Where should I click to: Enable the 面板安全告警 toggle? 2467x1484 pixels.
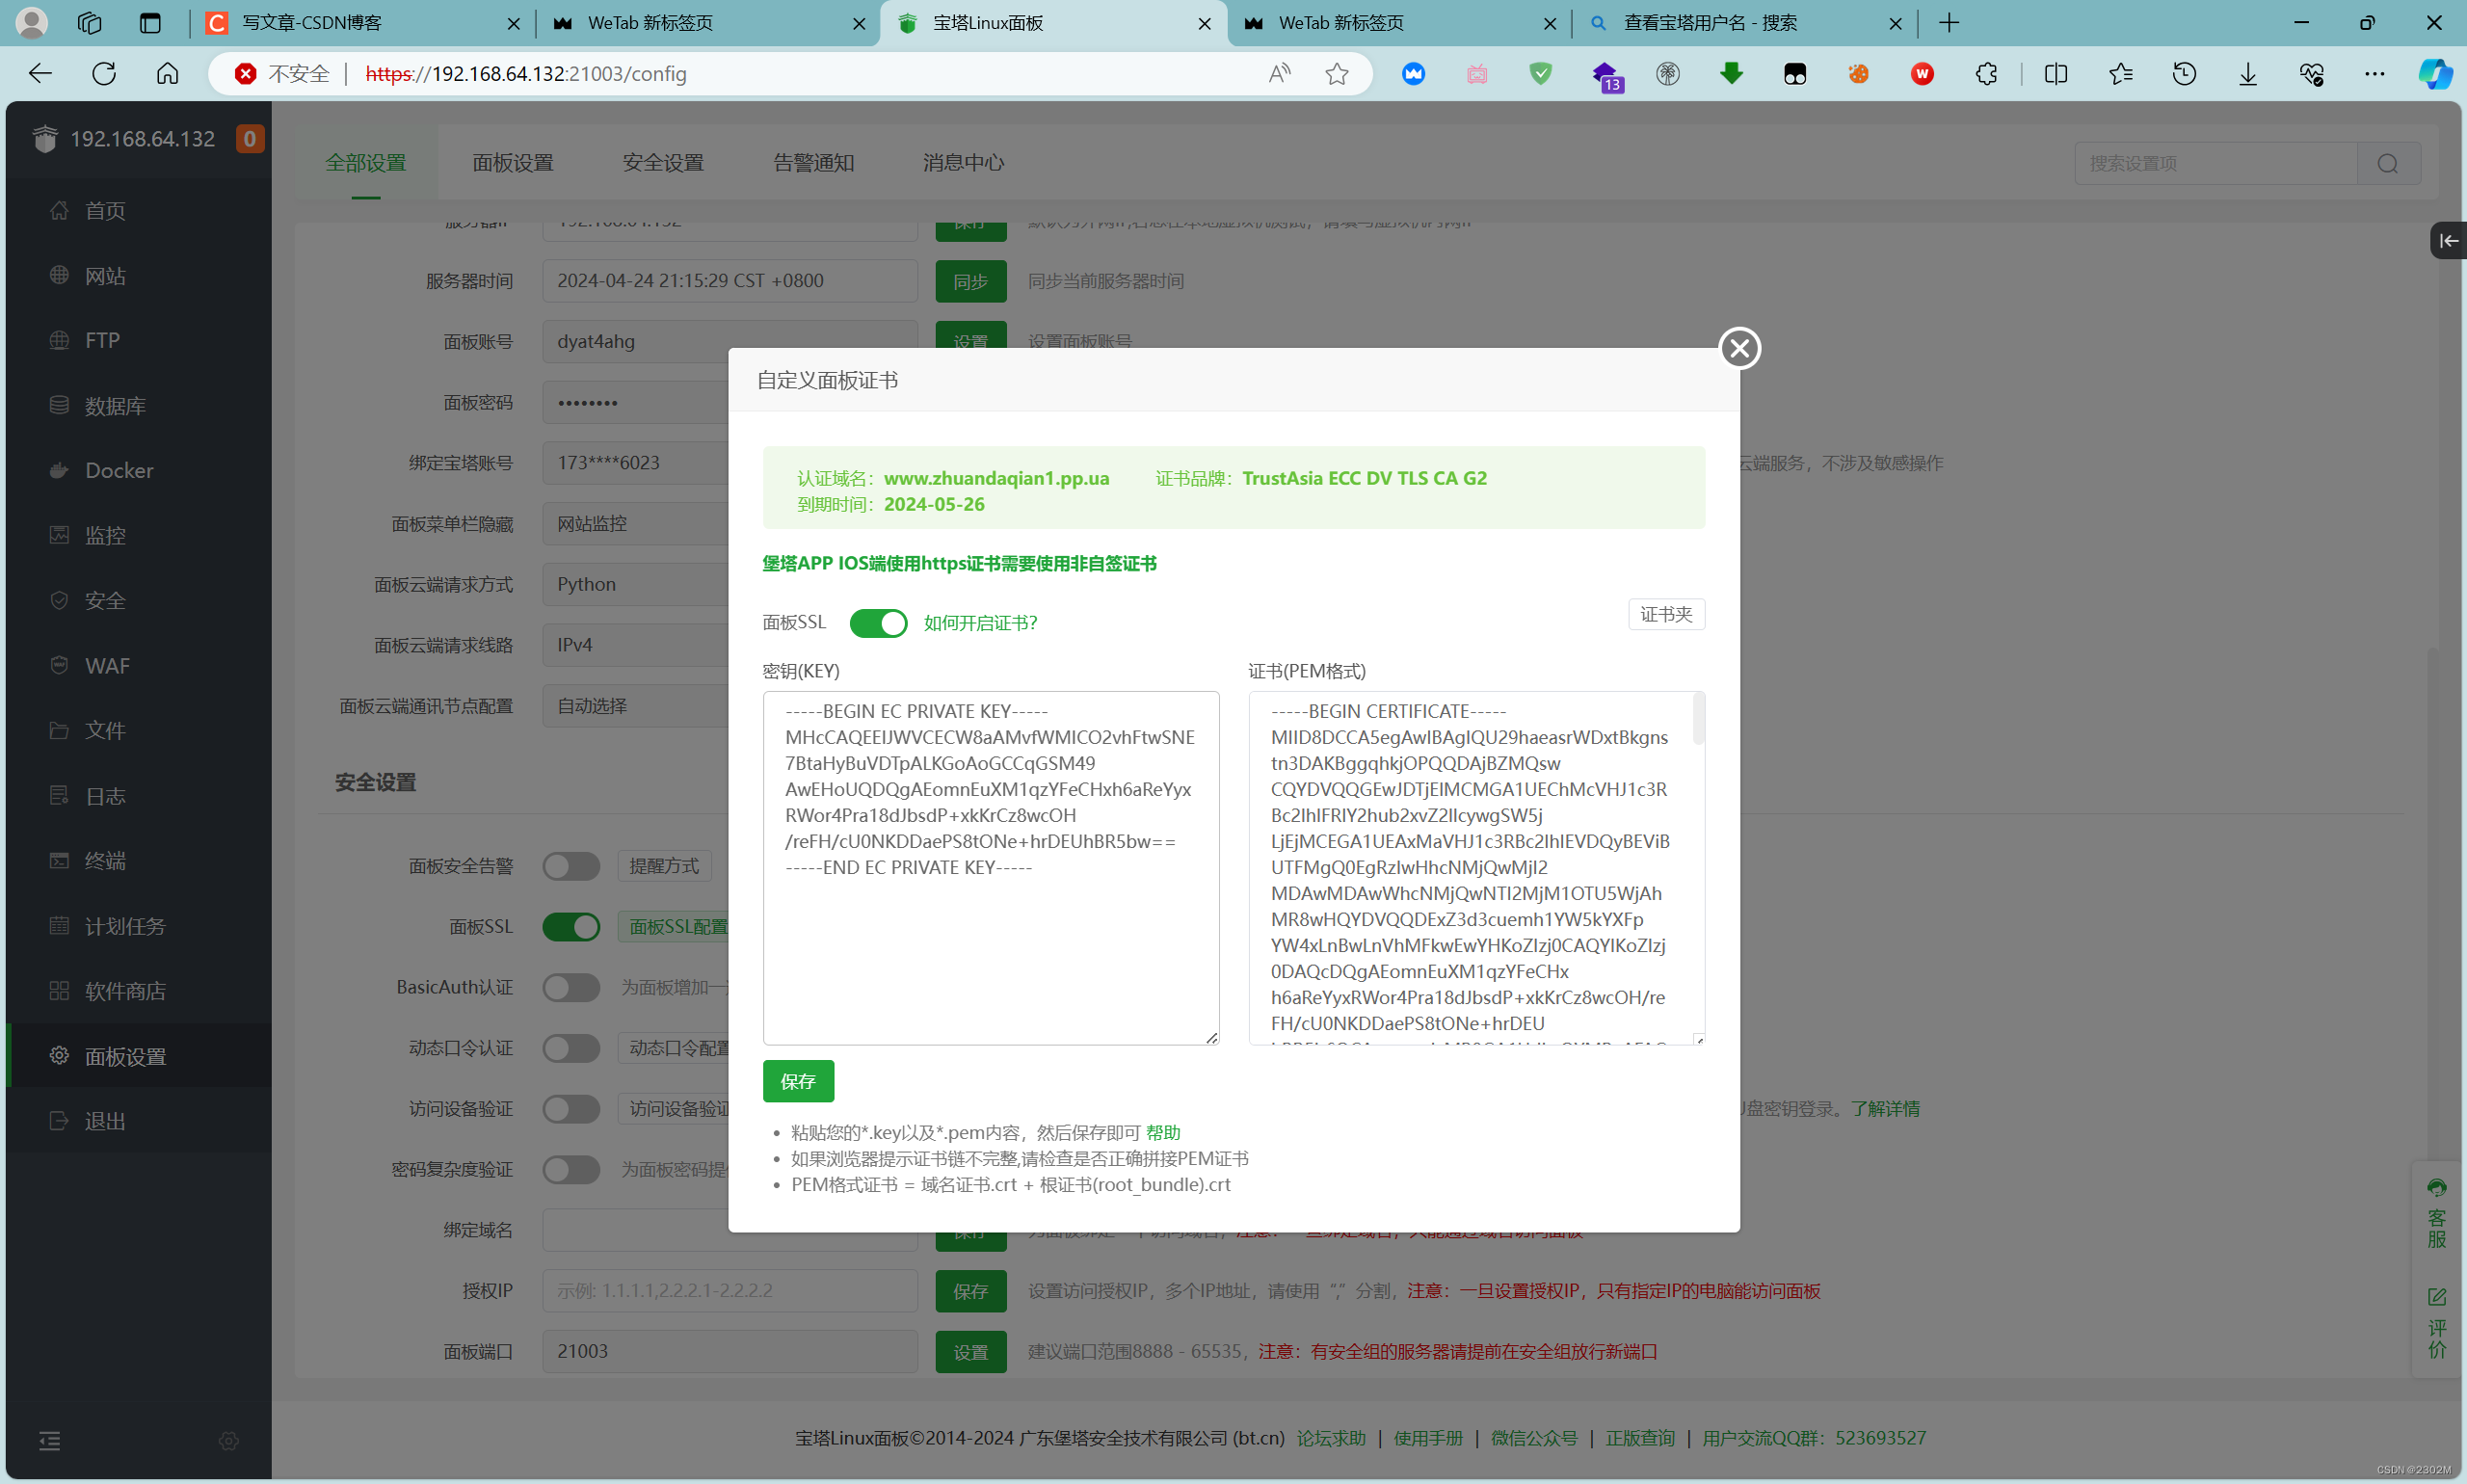point(571,866)
